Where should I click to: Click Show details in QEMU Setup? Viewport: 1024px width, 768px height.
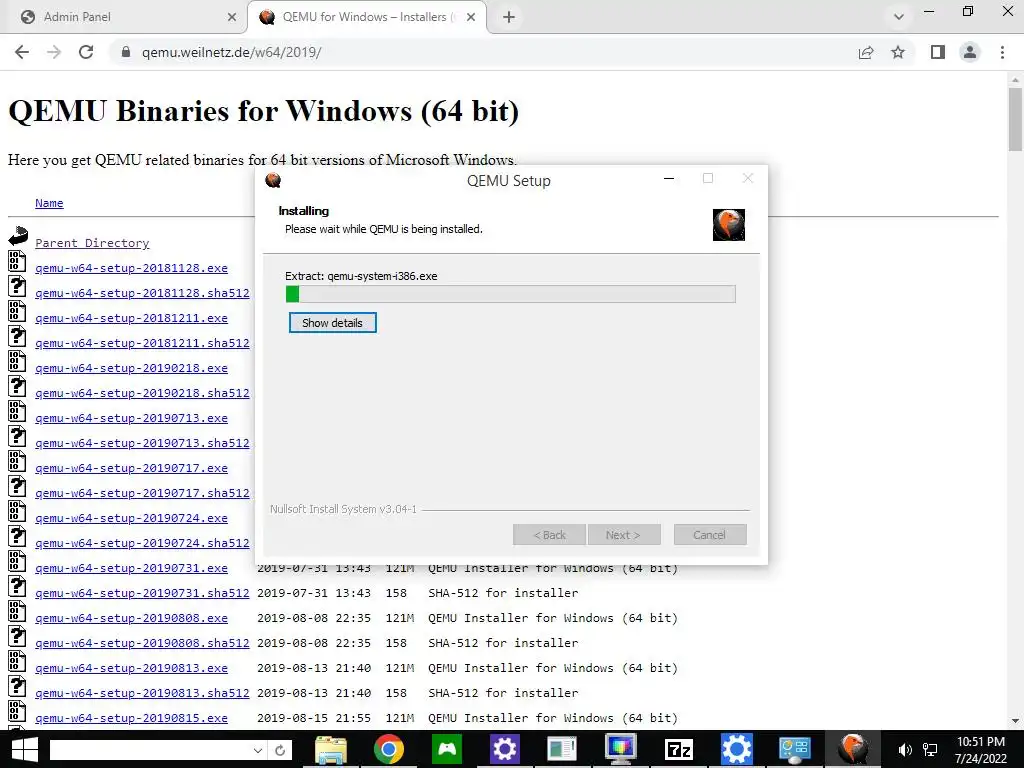pyautogui.click(x=332, y=323)
